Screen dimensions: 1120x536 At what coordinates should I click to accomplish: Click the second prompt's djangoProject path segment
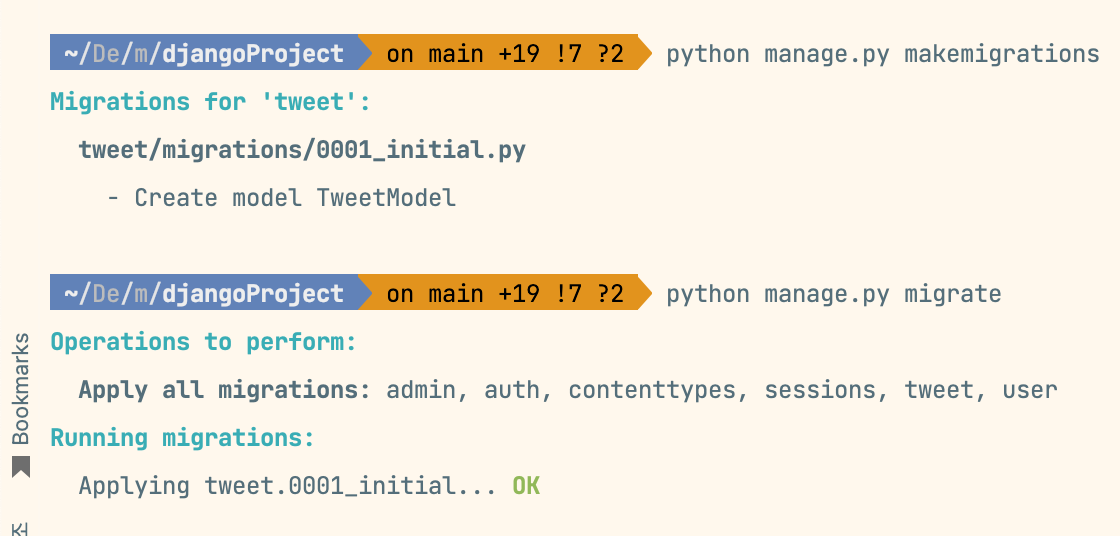click(x=254, y=294)
